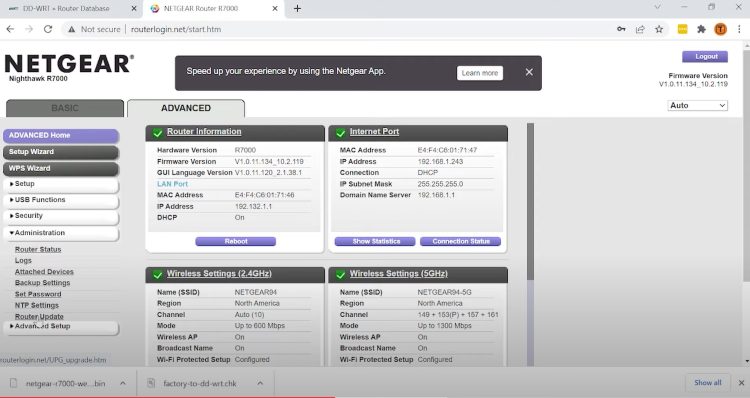Open saved passwords key icon
This screenshot has height=398, width=750.
pos(621,29)
